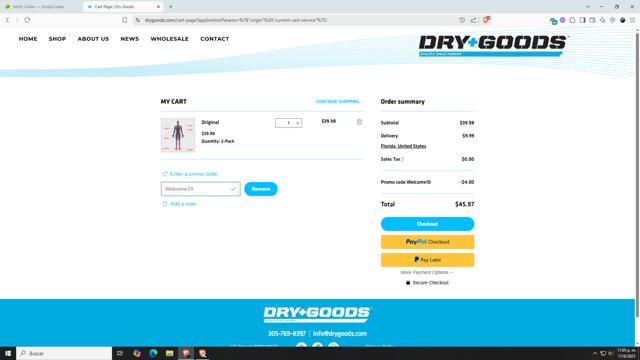The image size is (640, 360).
Task: Change delivery location Florida, United States
Action: 403,146
